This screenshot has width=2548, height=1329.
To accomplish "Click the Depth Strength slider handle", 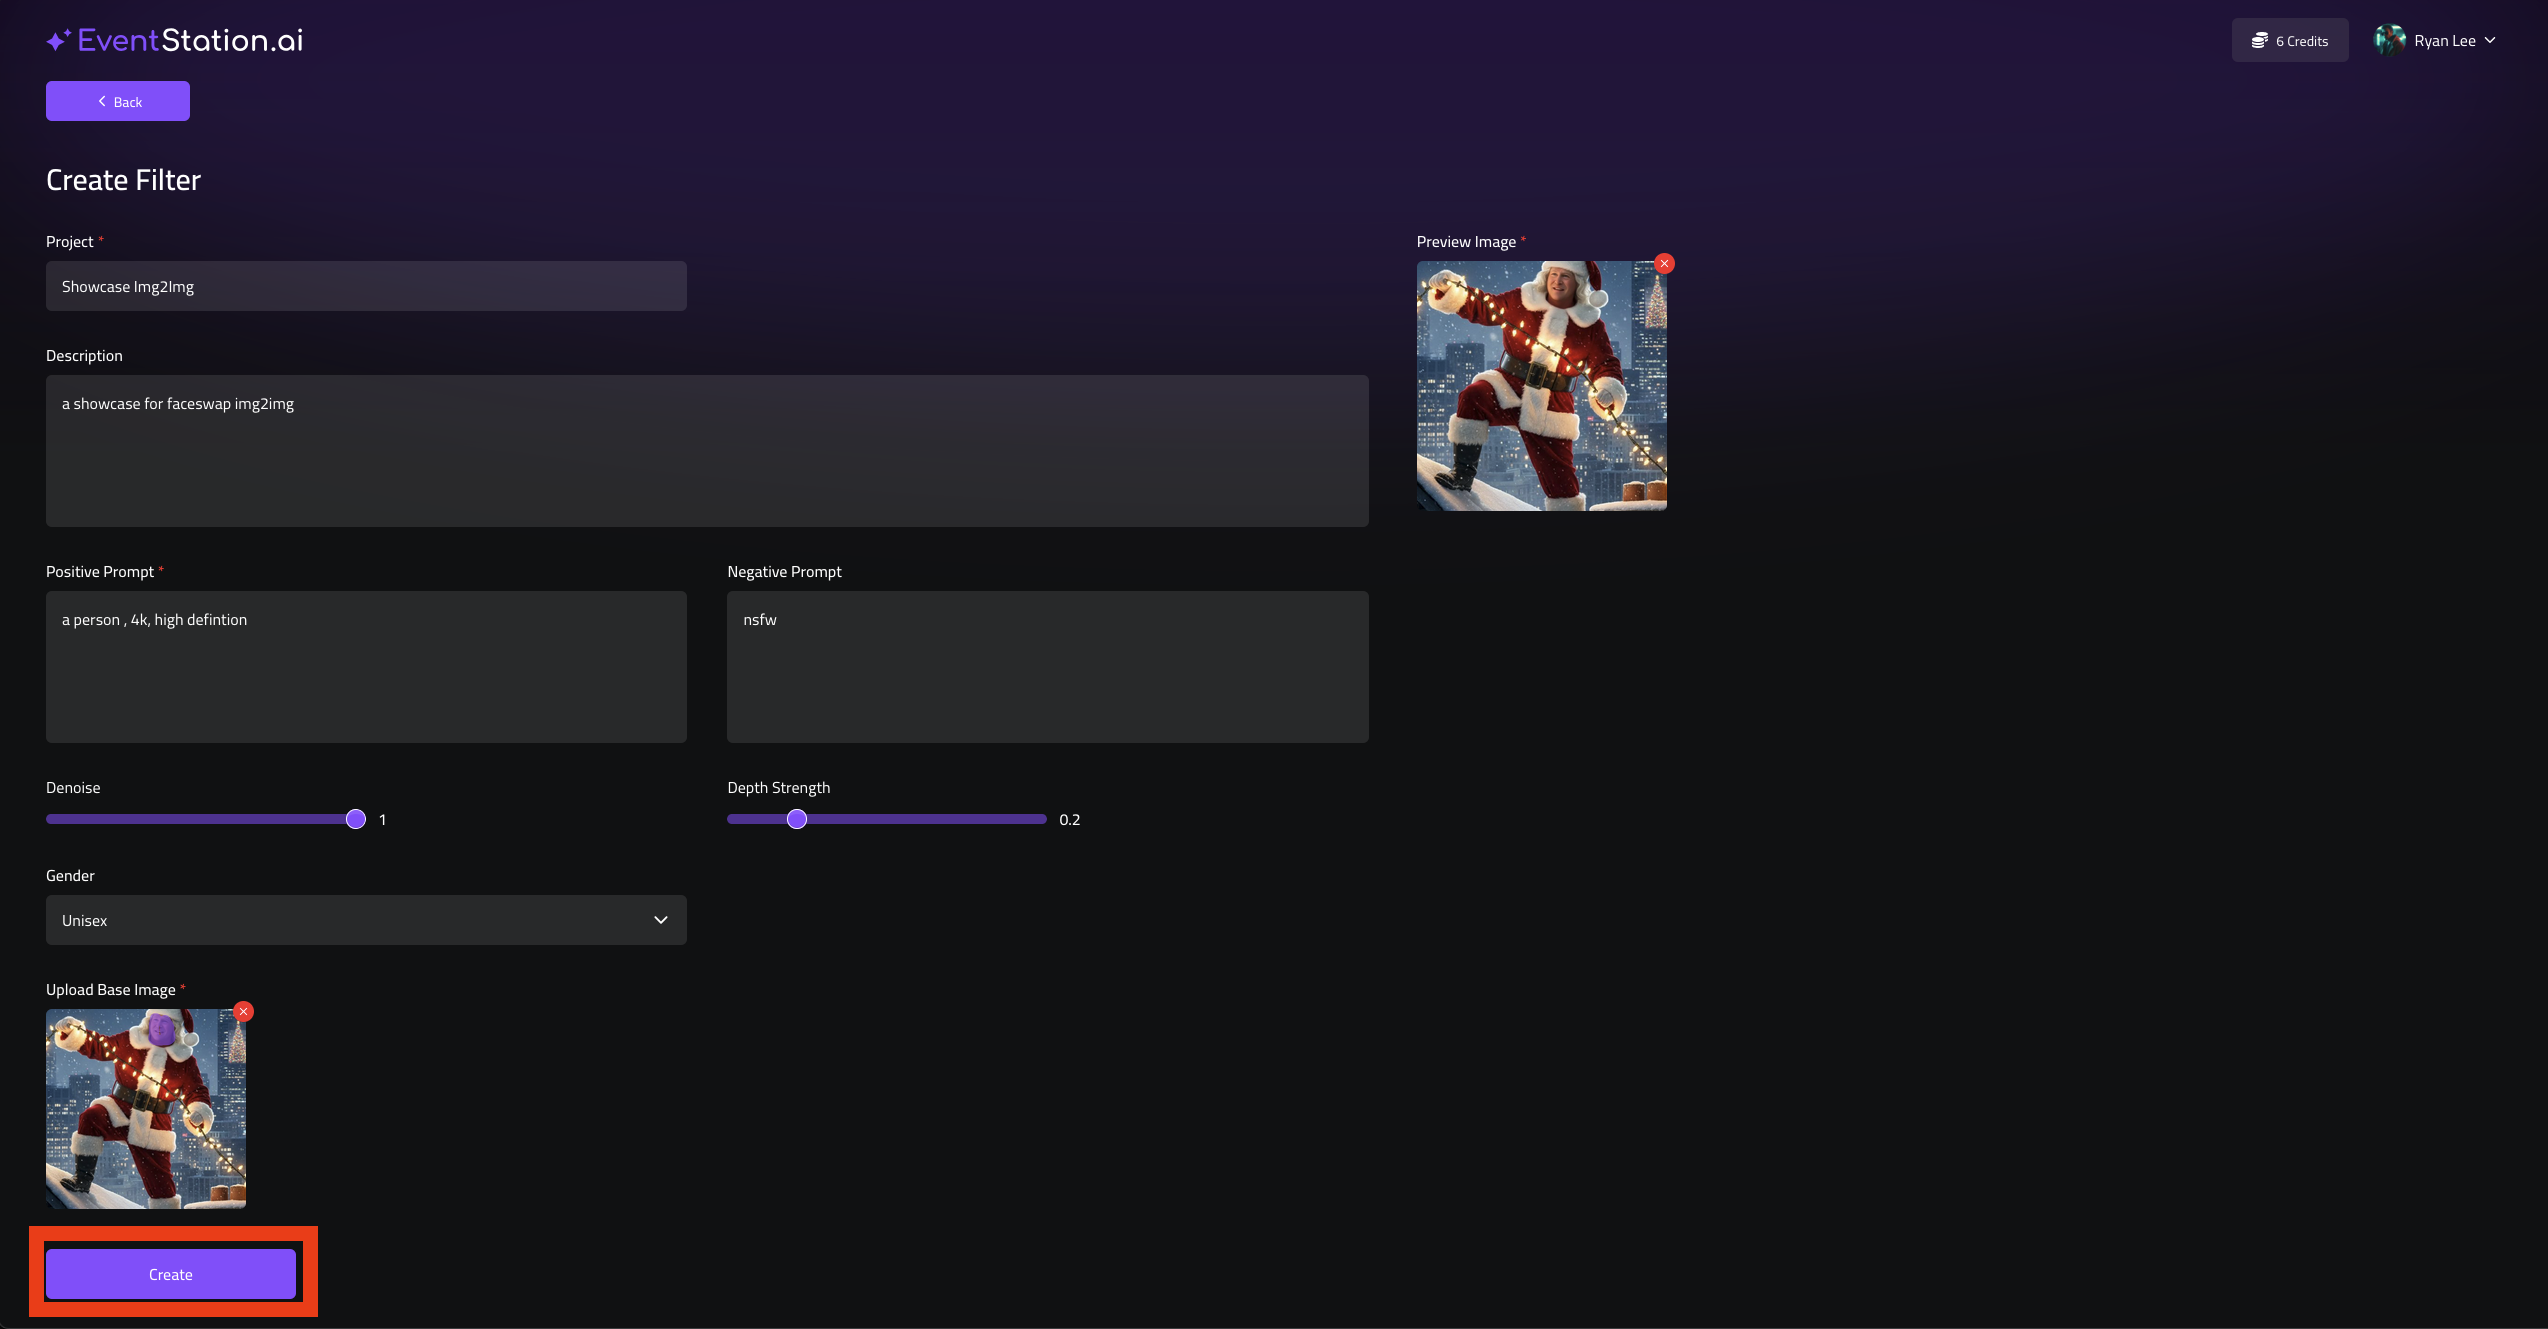I will pos(797,819).
